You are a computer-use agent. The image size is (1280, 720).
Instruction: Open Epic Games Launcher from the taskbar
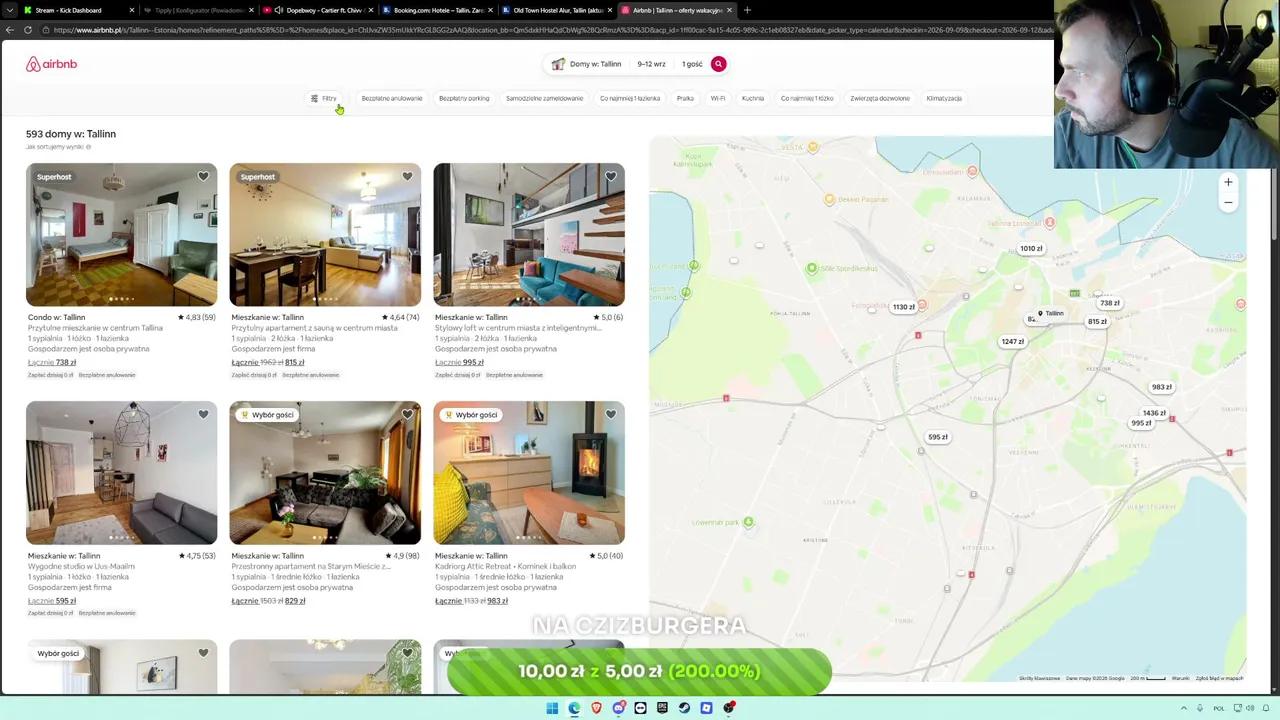click(x=662, y=708)
